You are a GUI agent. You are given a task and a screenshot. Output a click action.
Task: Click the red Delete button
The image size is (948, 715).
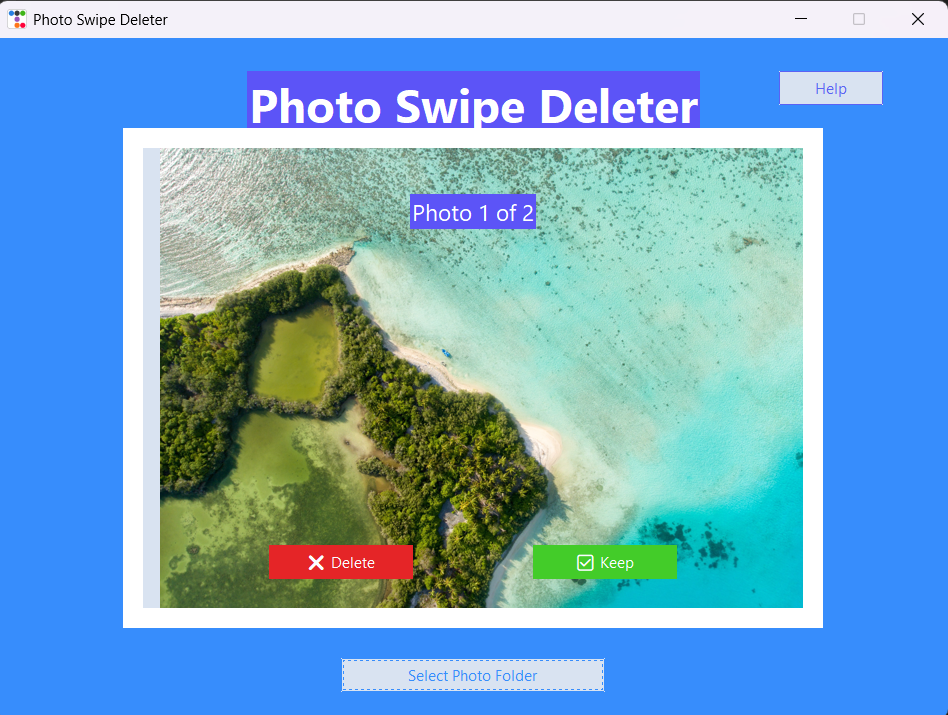(341, 562)
